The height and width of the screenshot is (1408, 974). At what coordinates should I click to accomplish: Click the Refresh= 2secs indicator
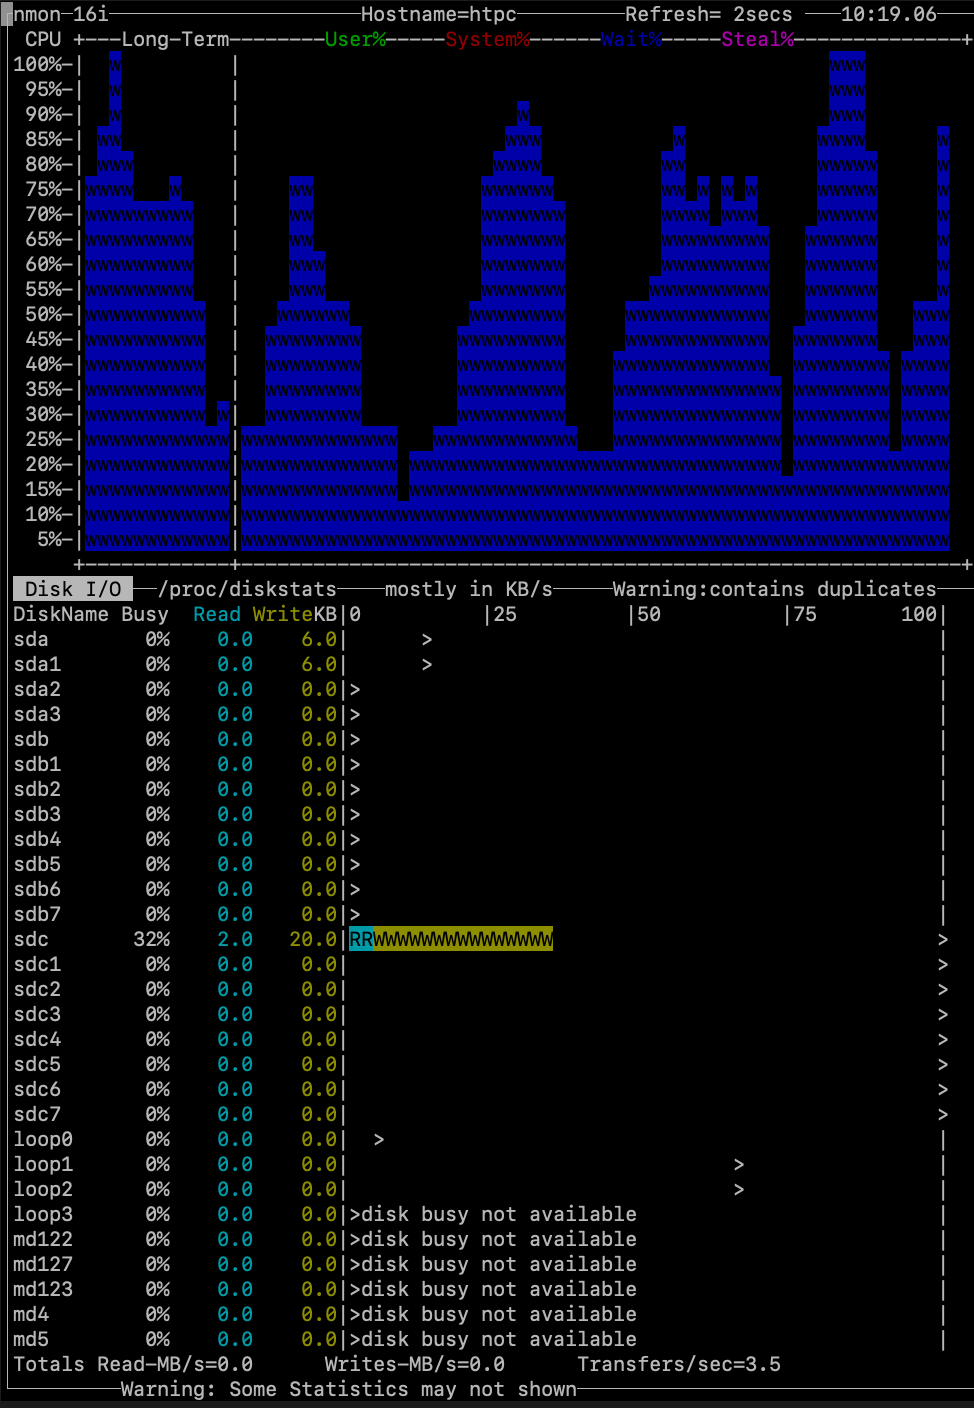pos(707,14)
